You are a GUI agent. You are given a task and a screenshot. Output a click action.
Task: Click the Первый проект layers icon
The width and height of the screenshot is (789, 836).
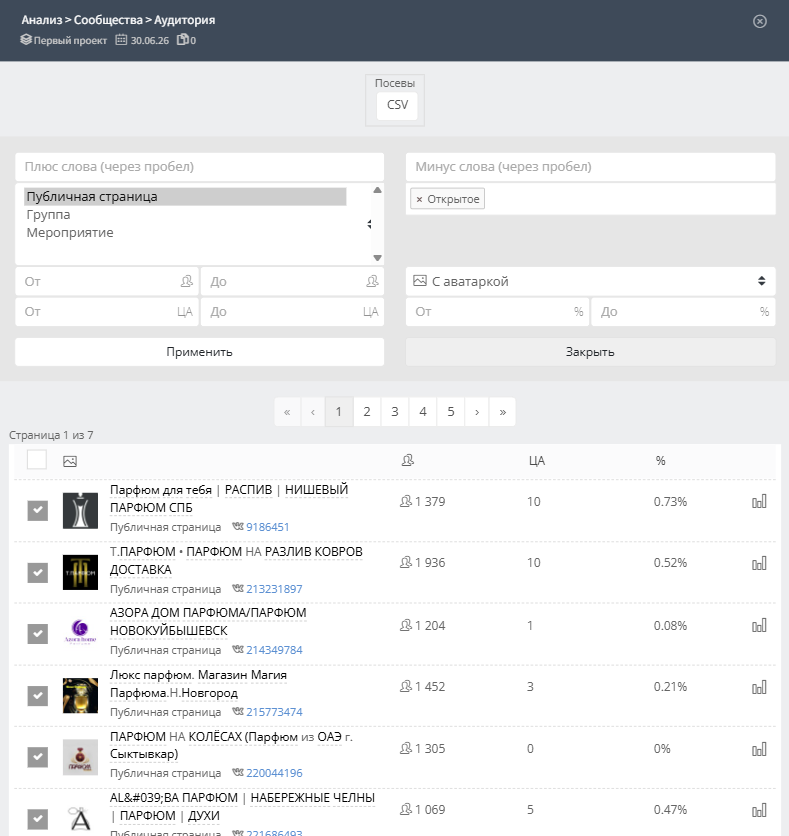click(26, 39)
